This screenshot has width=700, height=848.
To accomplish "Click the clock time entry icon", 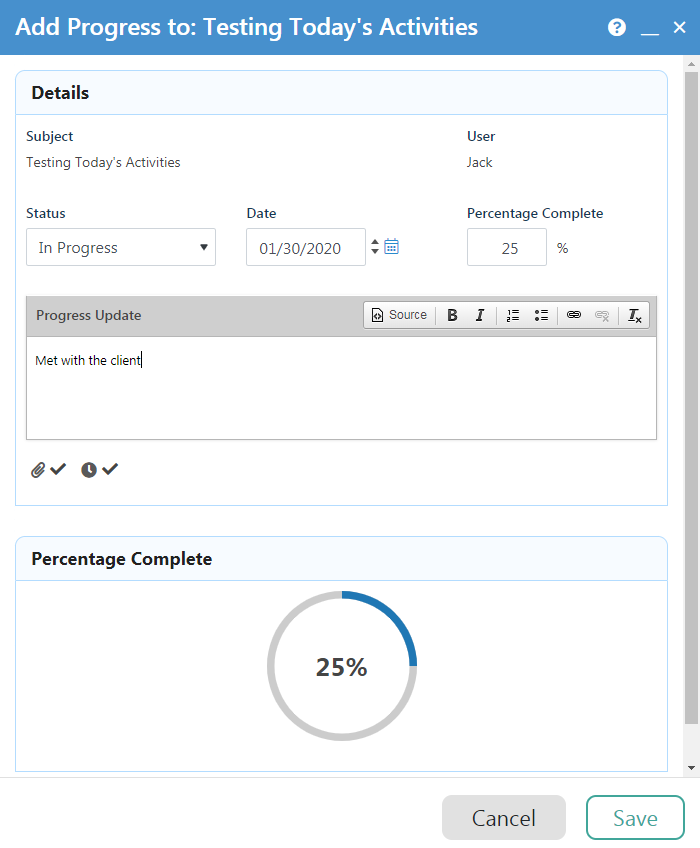I will click(89, 470).
